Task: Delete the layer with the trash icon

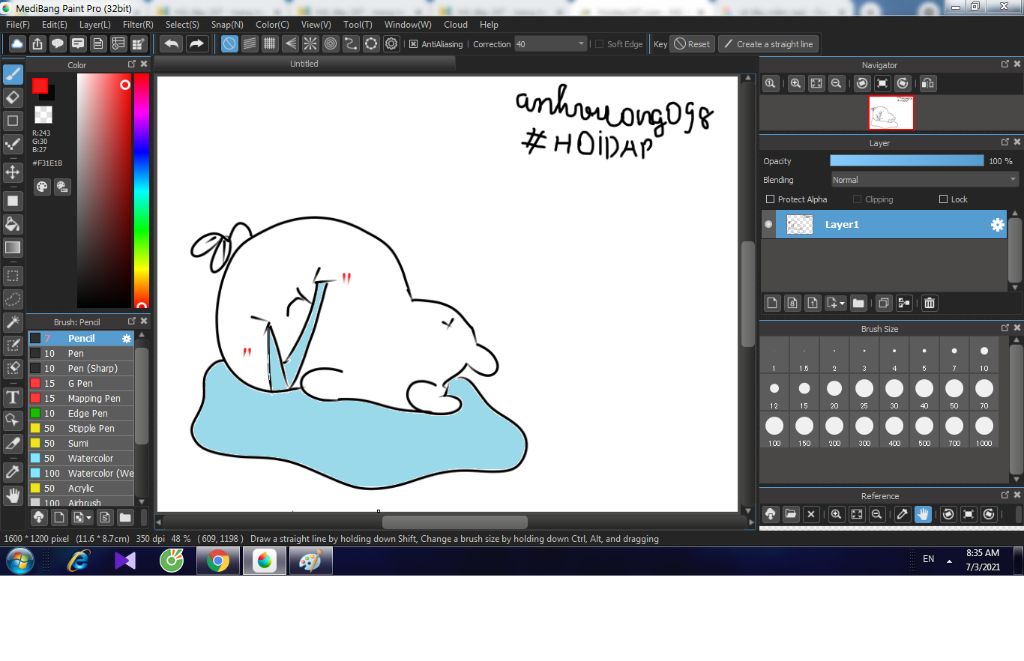Action: pyautogui.click(x=929, y=302)
